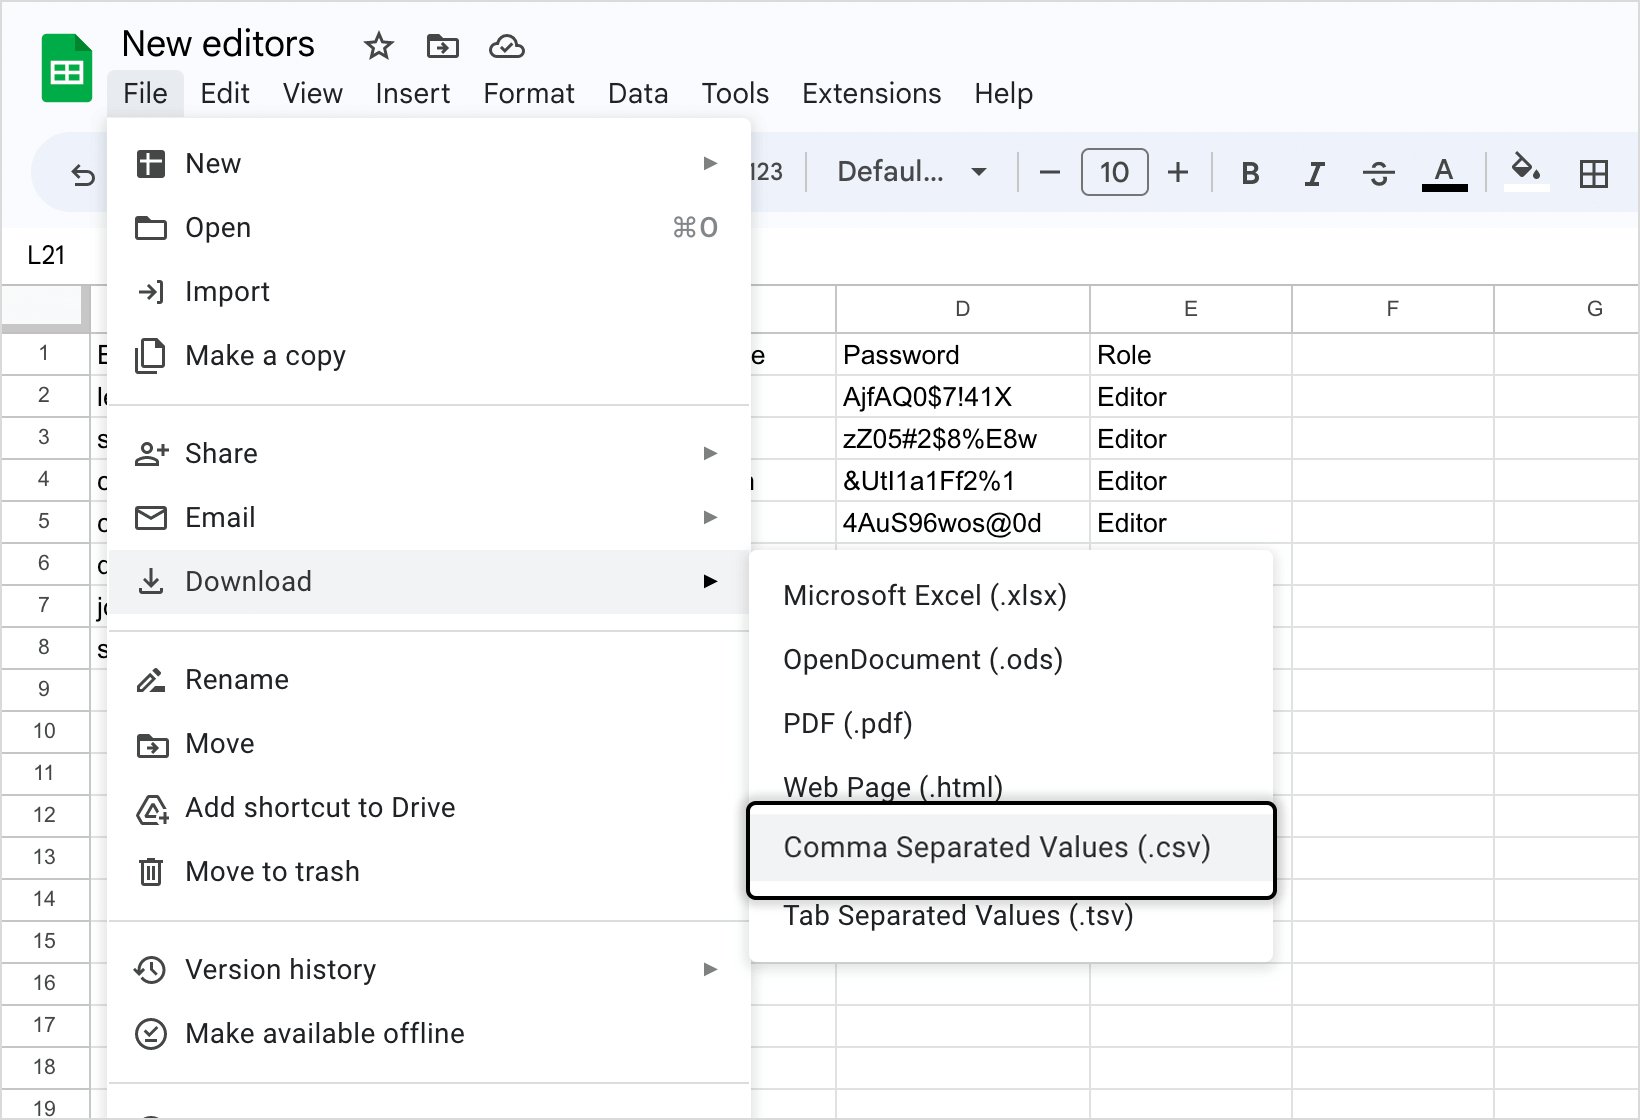Download as Comma Separated Values (.csv)

point(1011,848)
